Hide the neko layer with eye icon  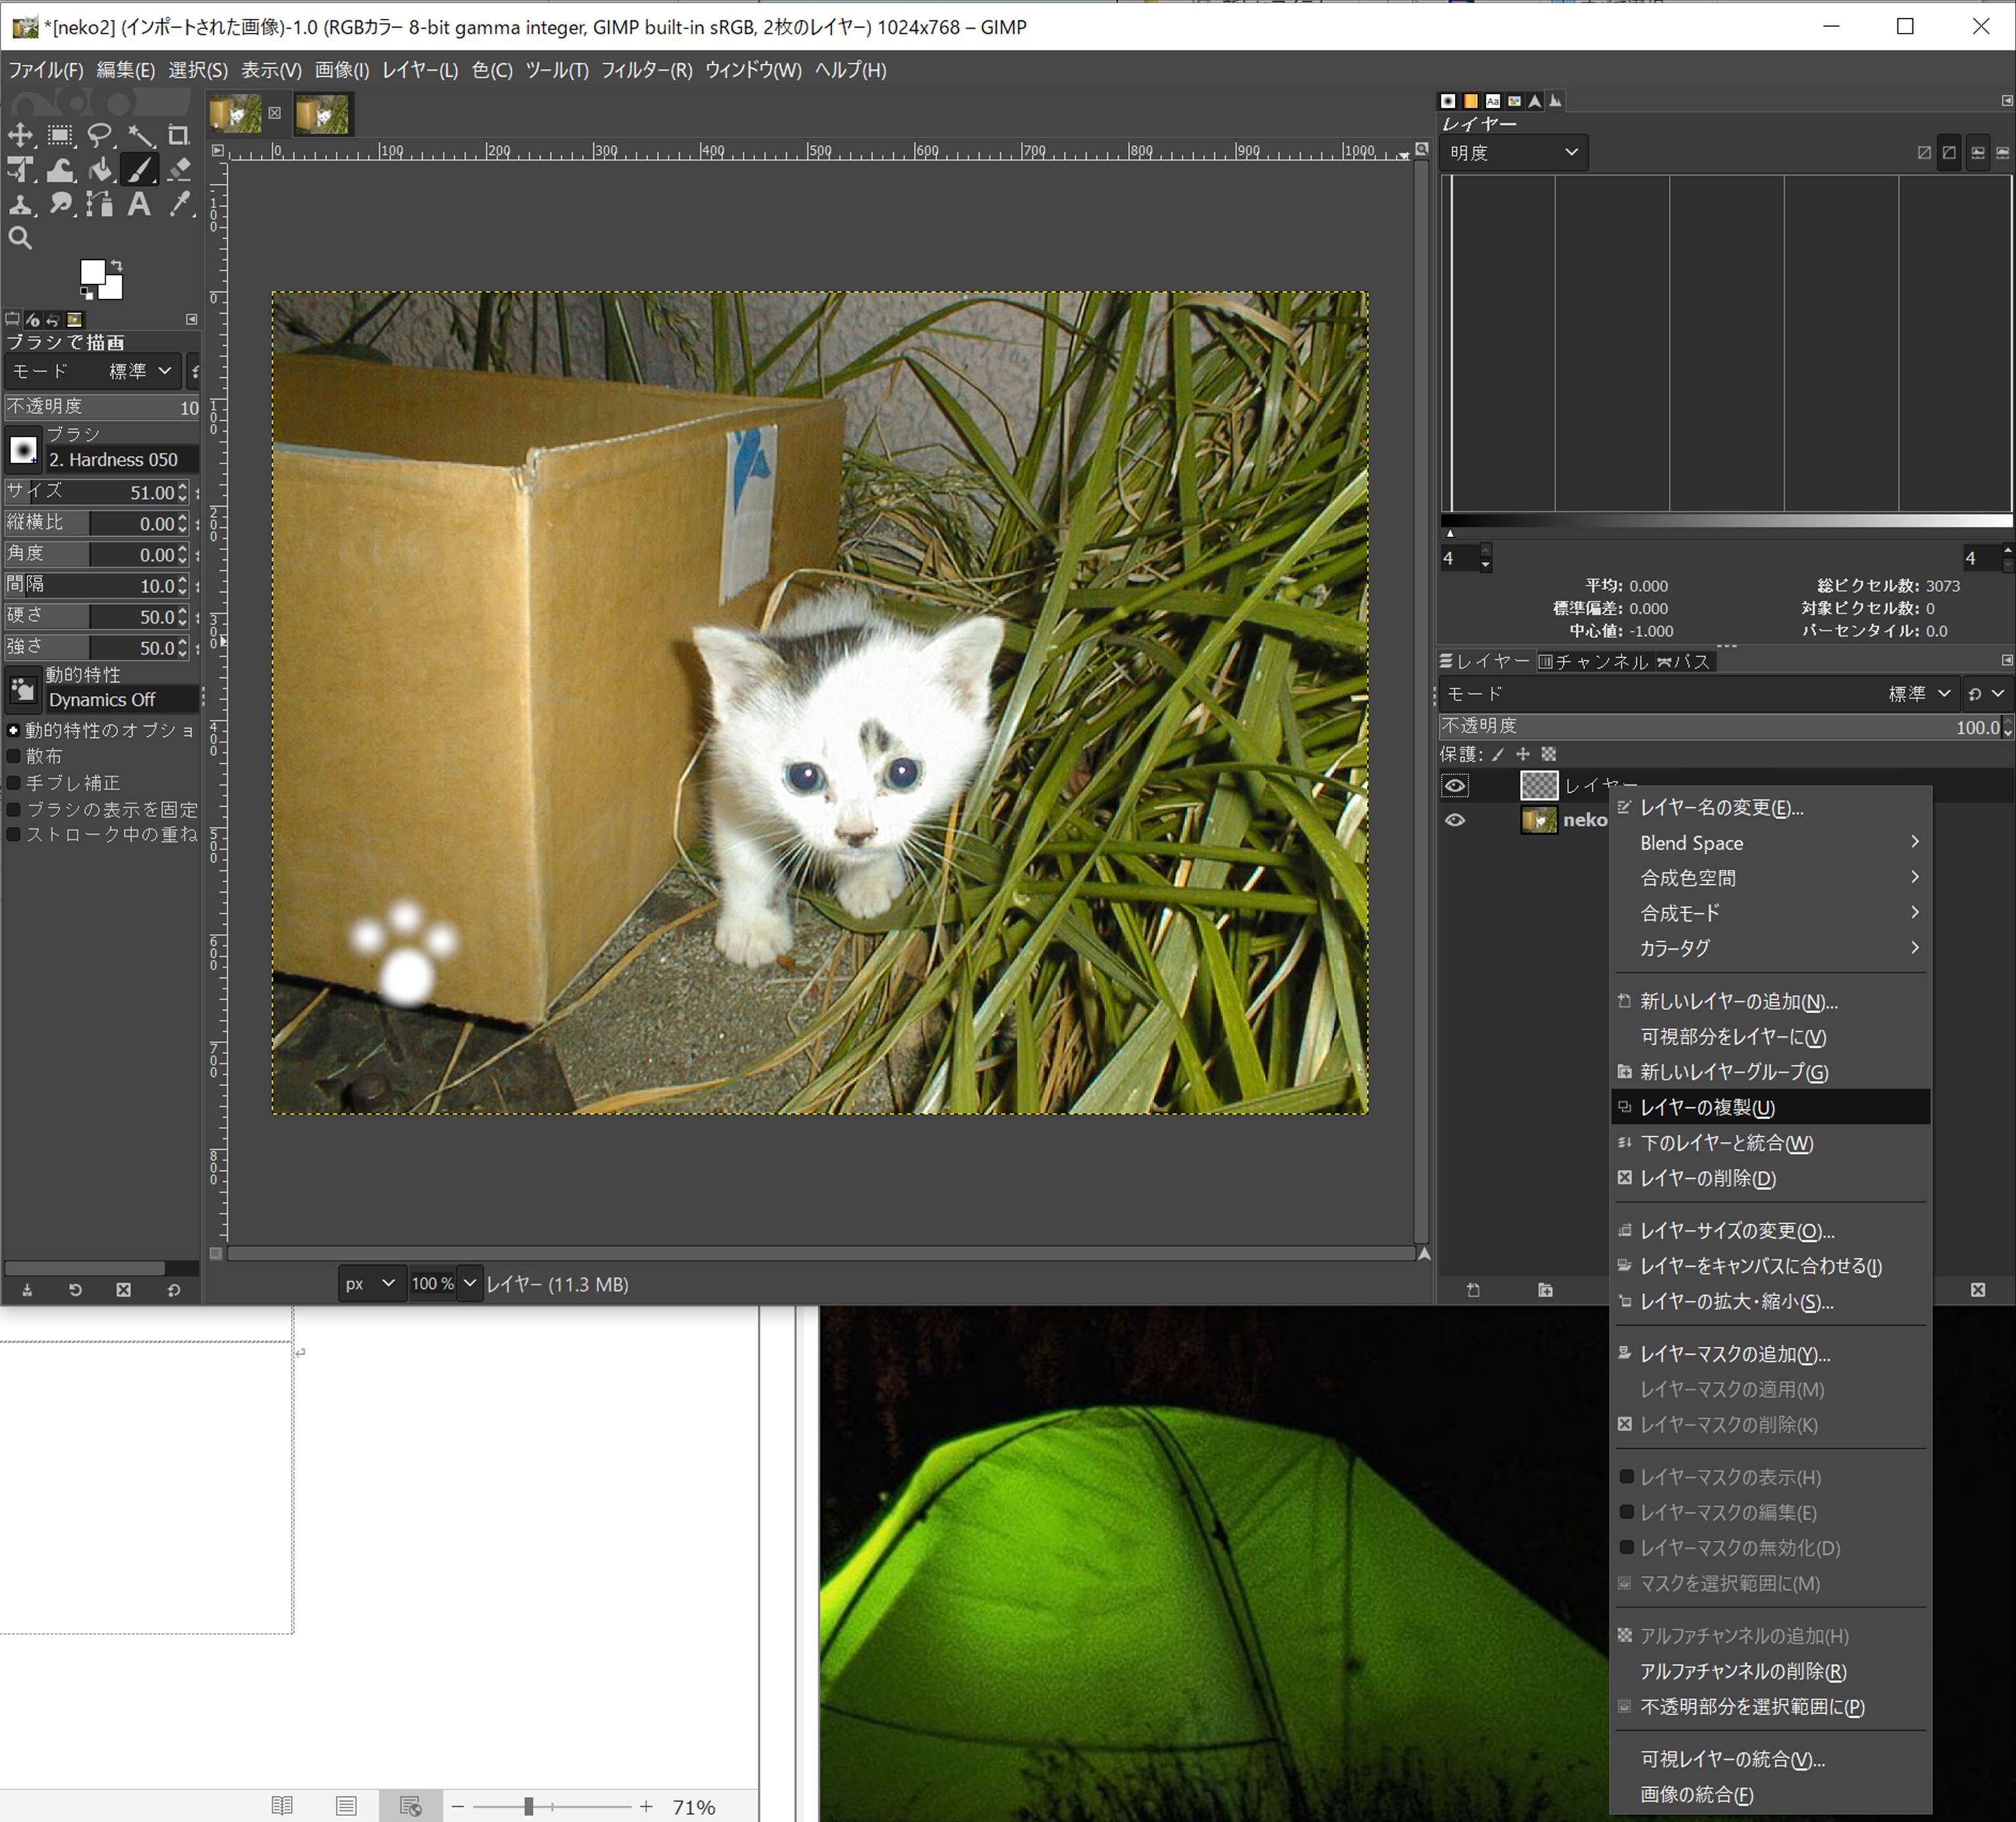(1455, 820)
